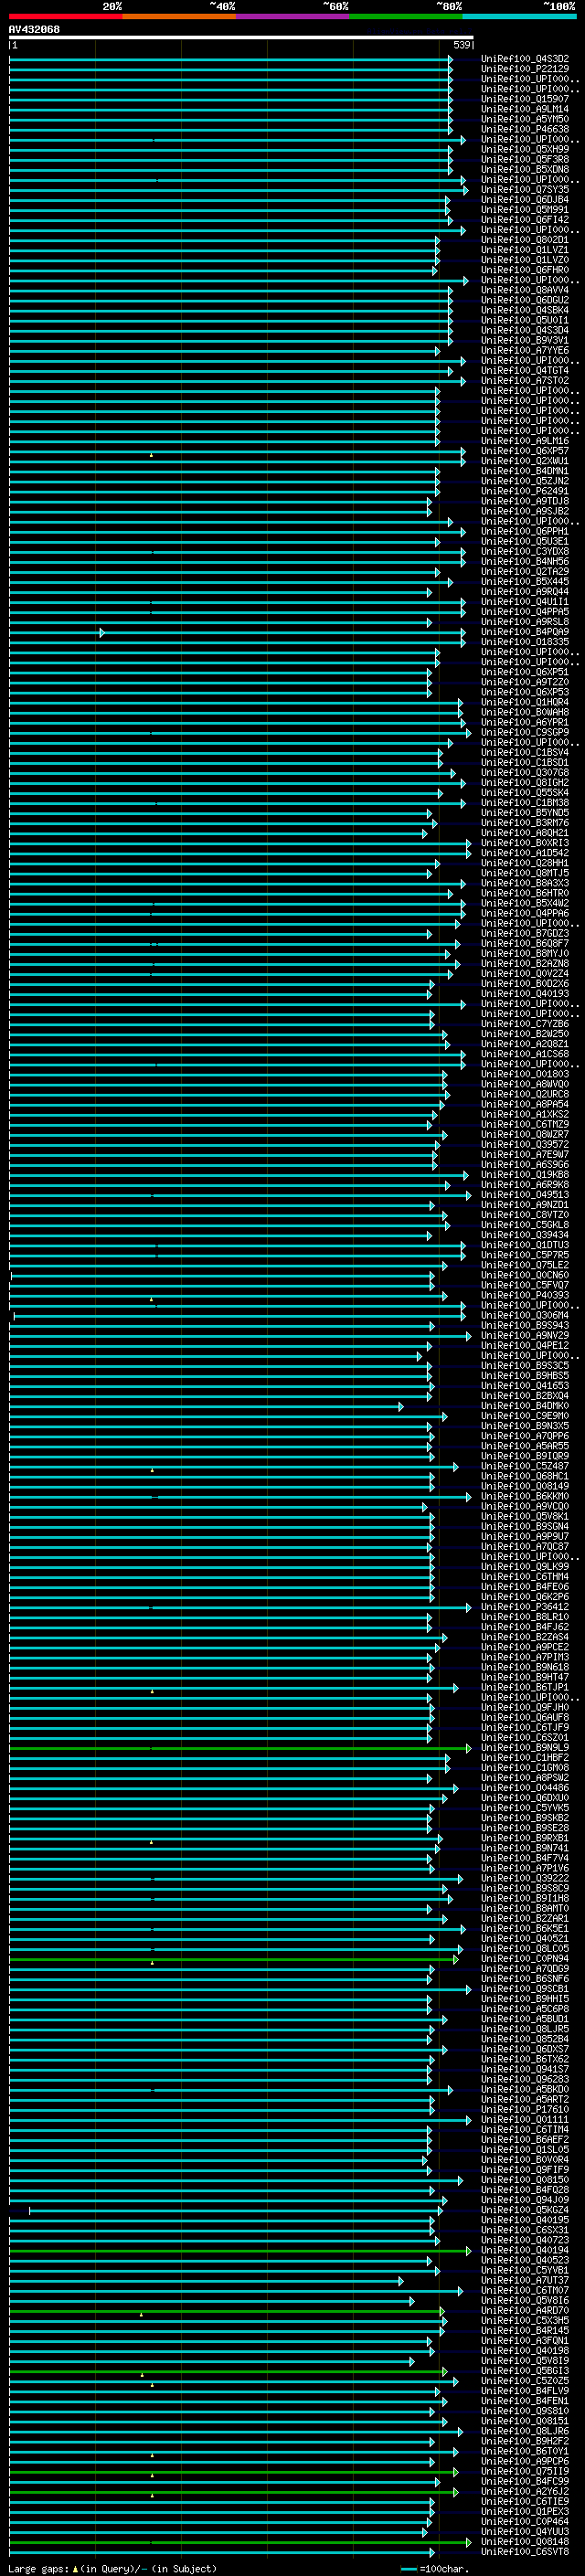
Task: Click the query end position 539
Action: (x=461, y=45)
